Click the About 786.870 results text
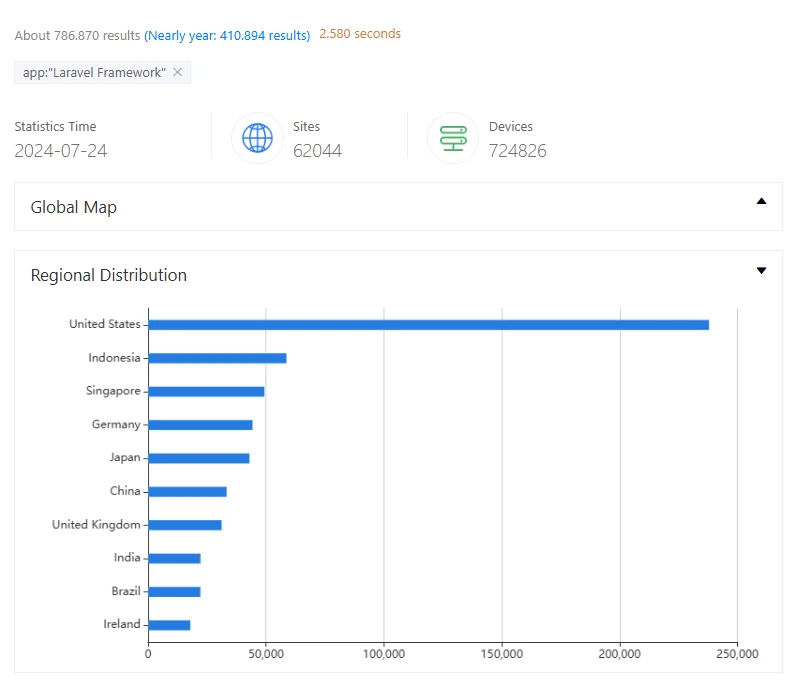Screen dimensions: 802x683 coord(77,35)
